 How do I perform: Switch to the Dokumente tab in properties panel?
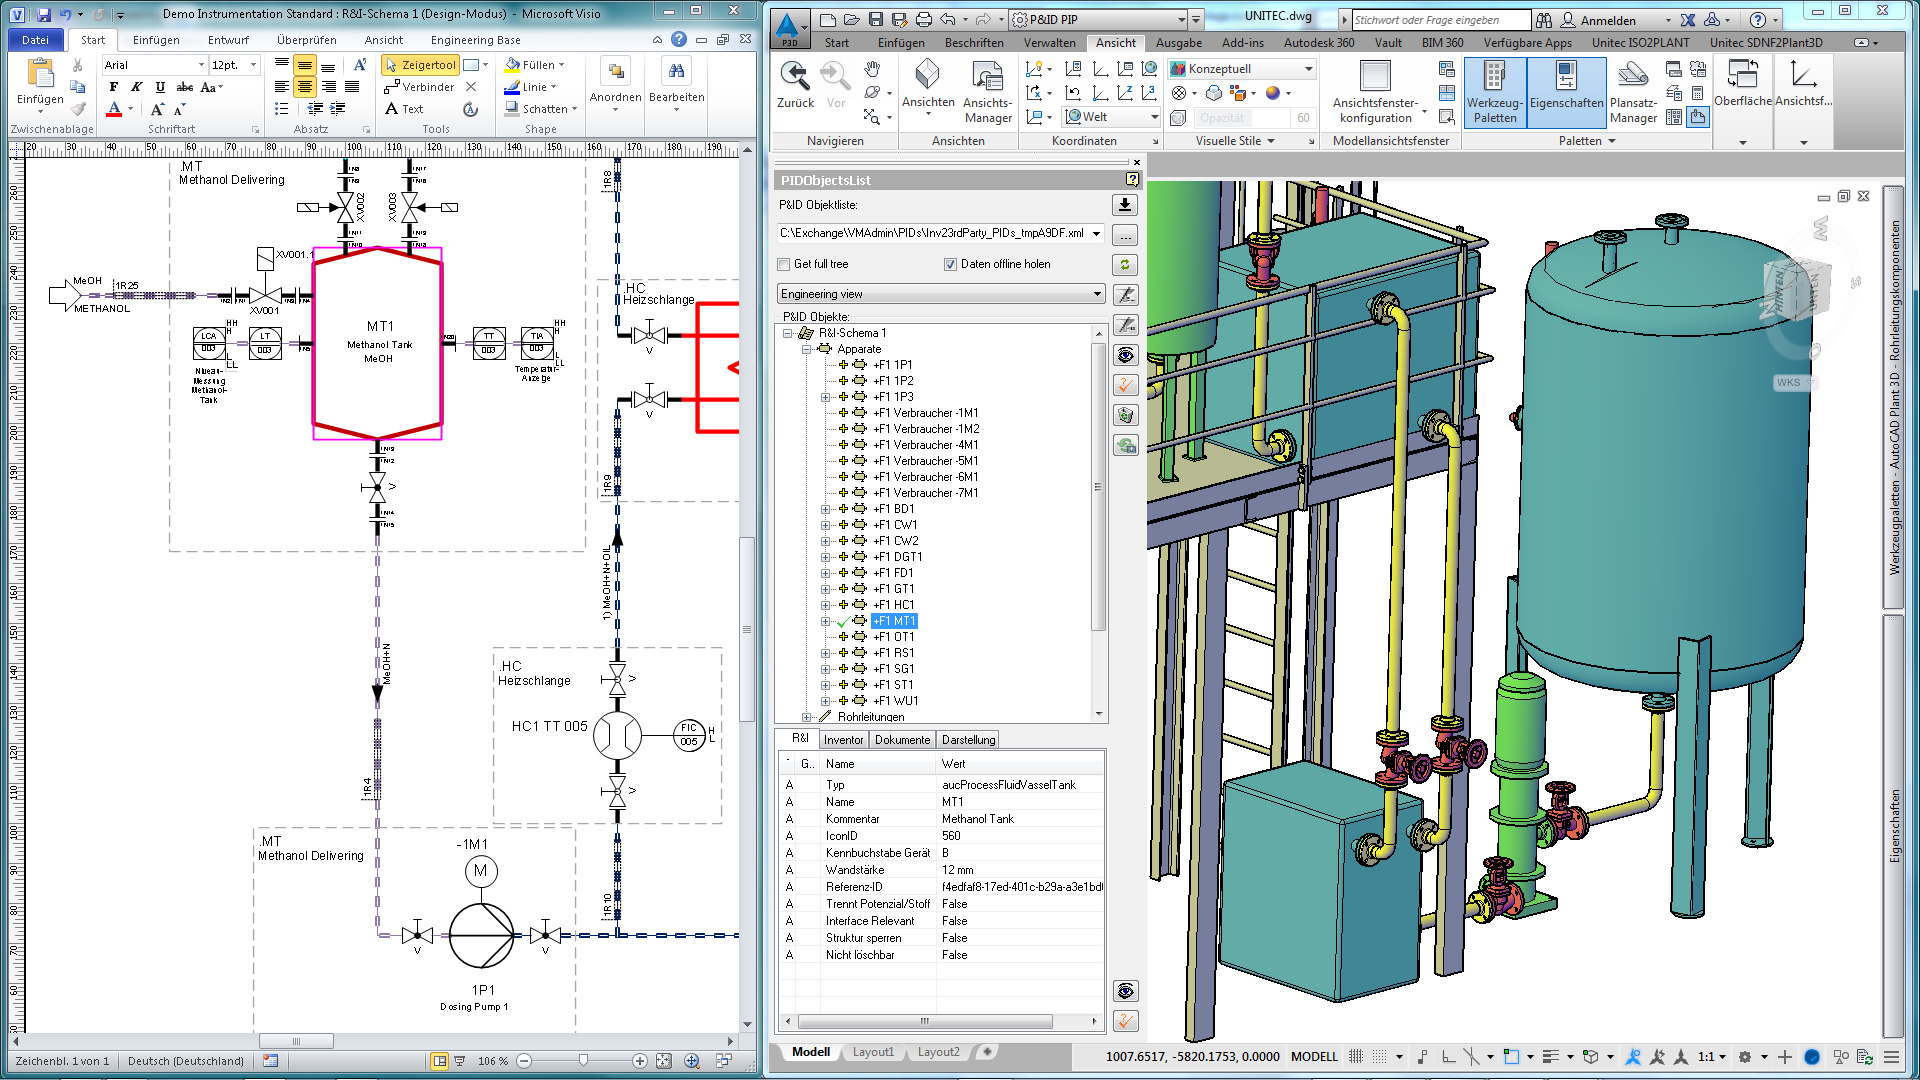click(x=903, y=738)
